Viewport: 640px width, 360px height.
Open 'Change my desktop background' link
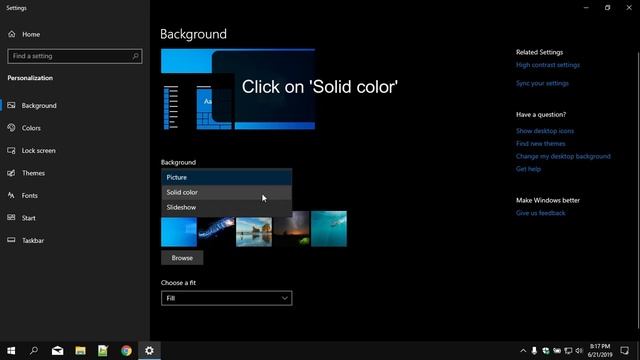coord(563,156)
